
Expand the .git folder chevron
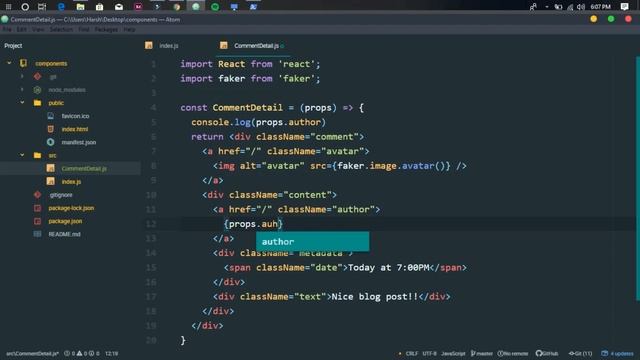[22, 76]
